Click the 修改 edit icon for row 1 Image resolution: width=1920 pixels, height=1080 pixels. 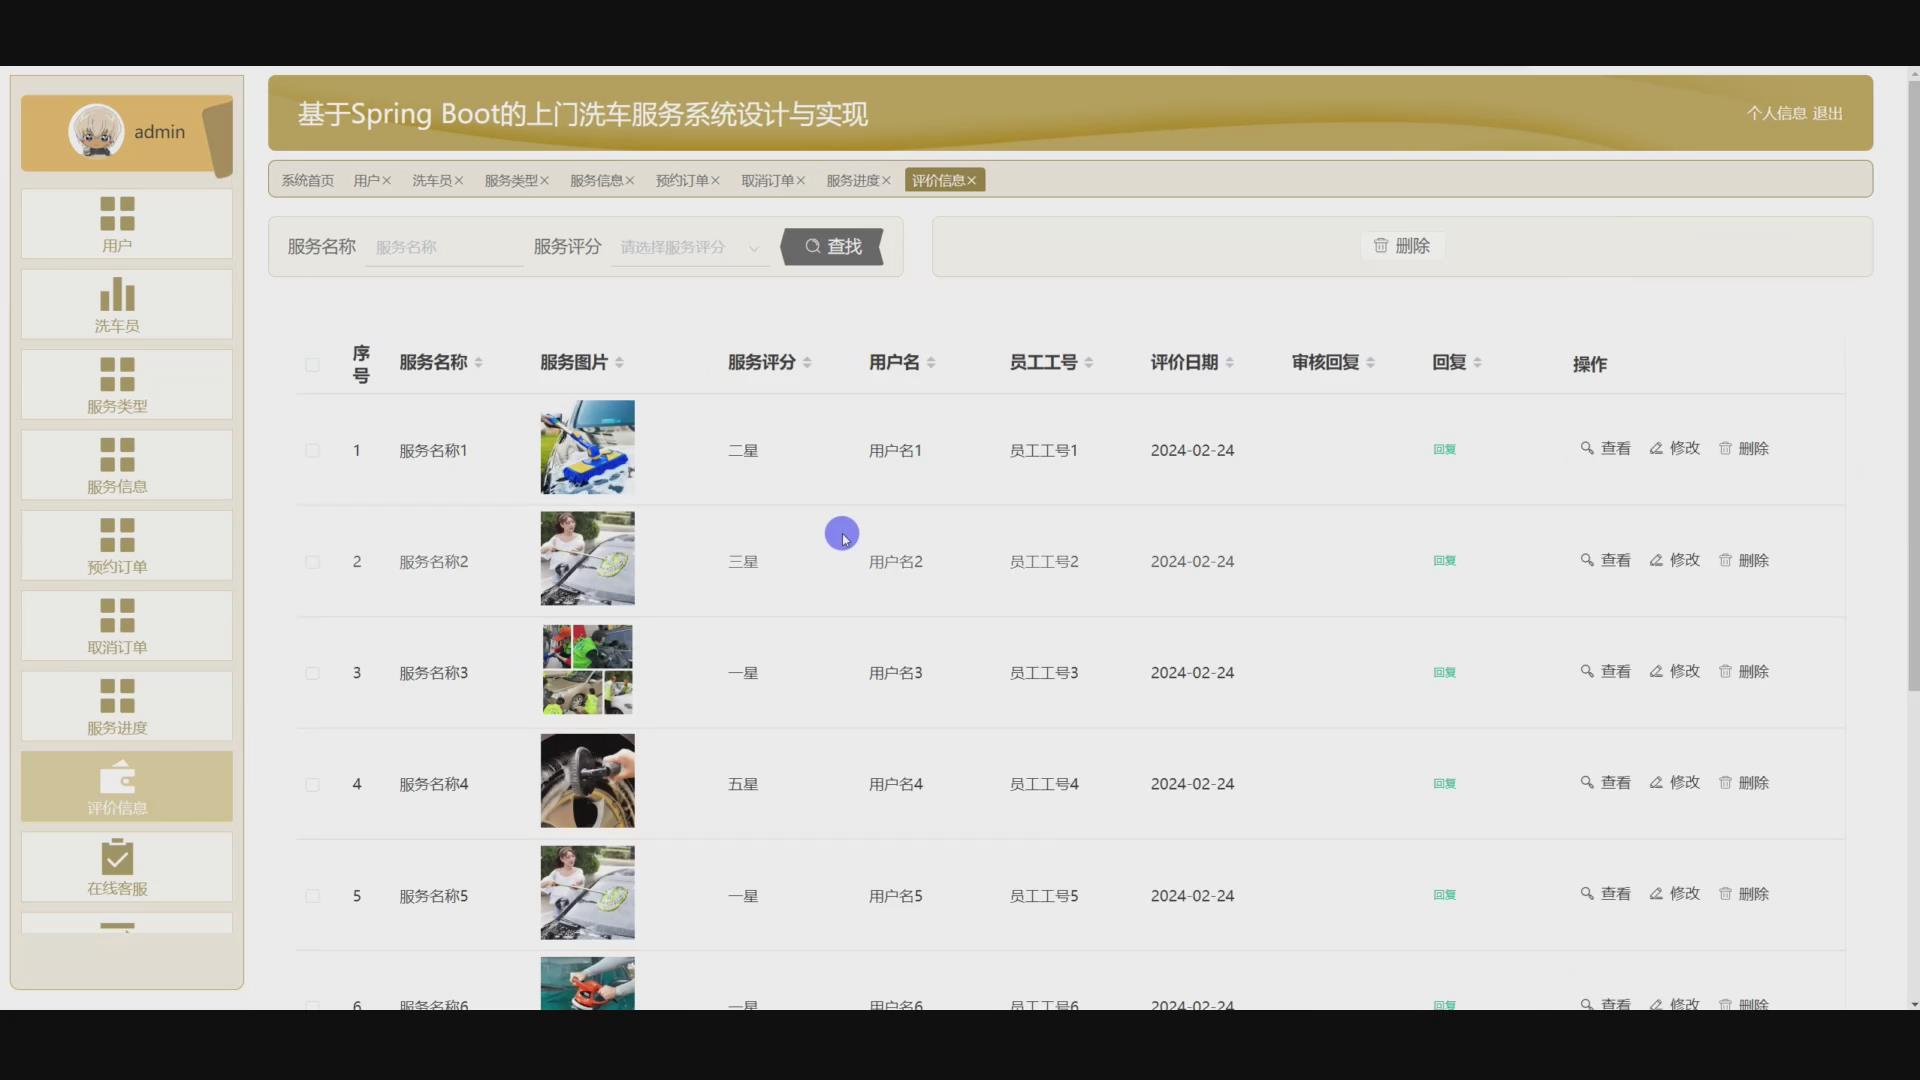click(x=1656, y=449)
